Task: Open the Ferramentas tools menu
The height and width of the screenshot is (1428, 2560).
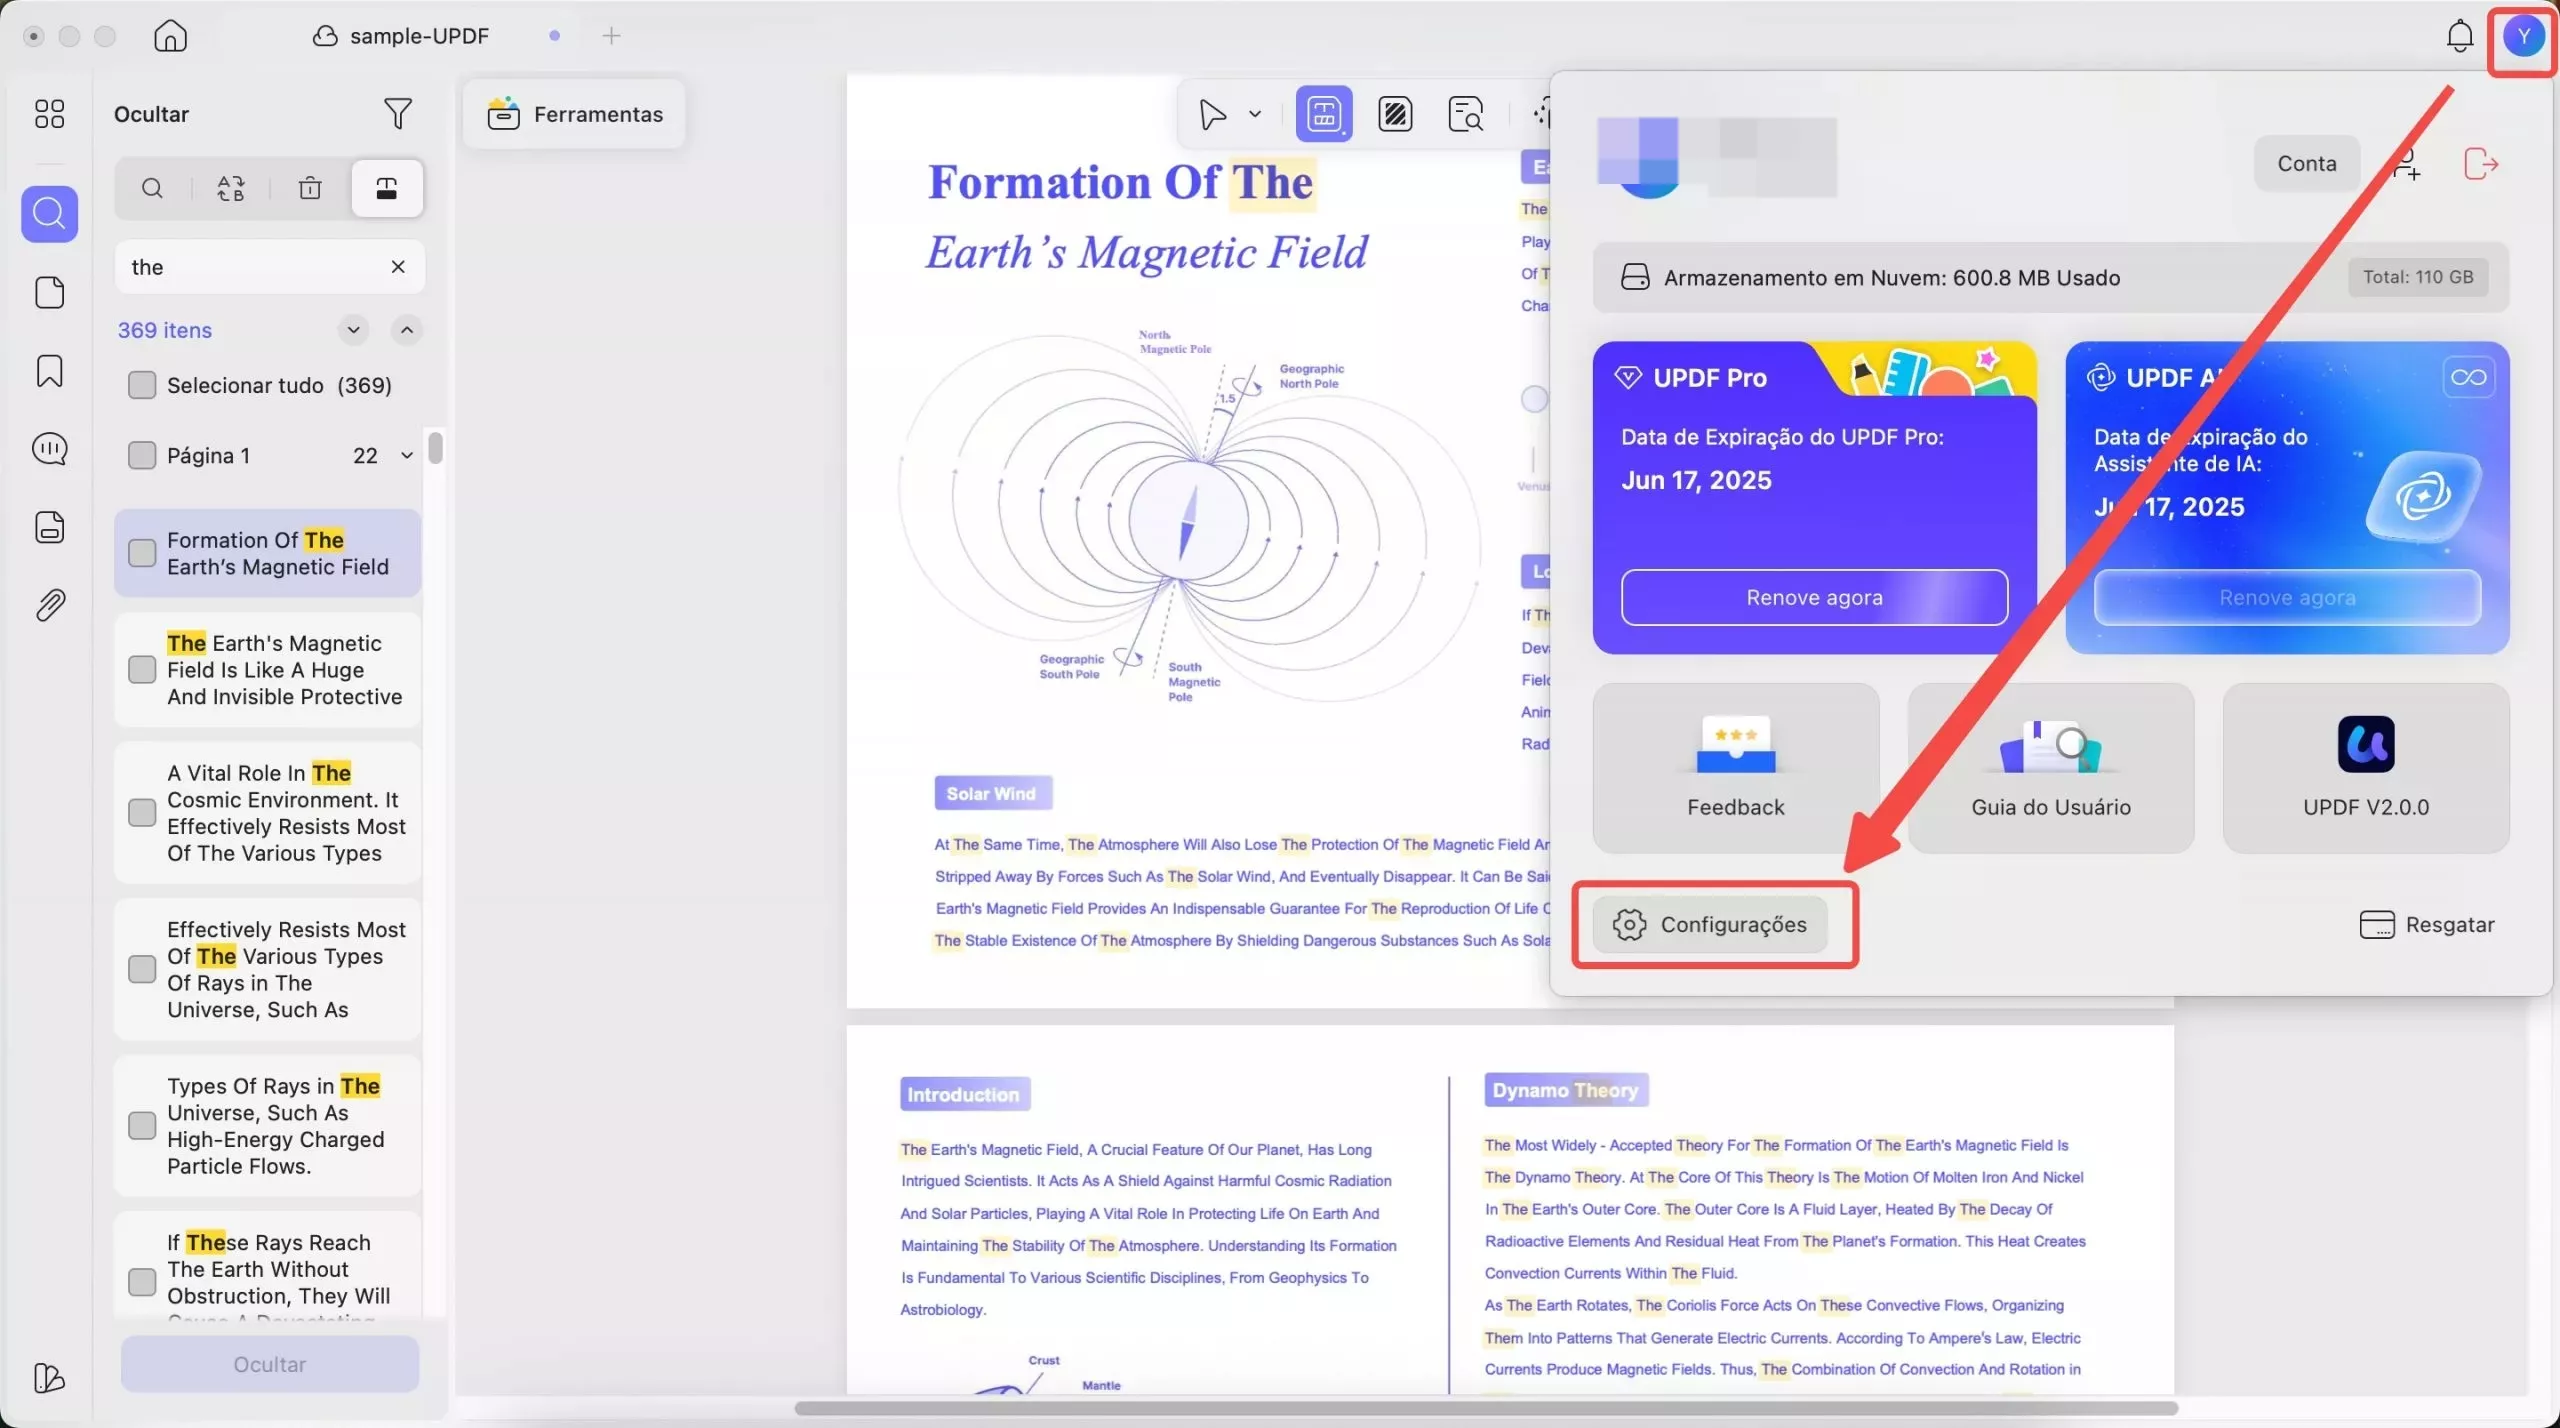Action: click(575, 114)
